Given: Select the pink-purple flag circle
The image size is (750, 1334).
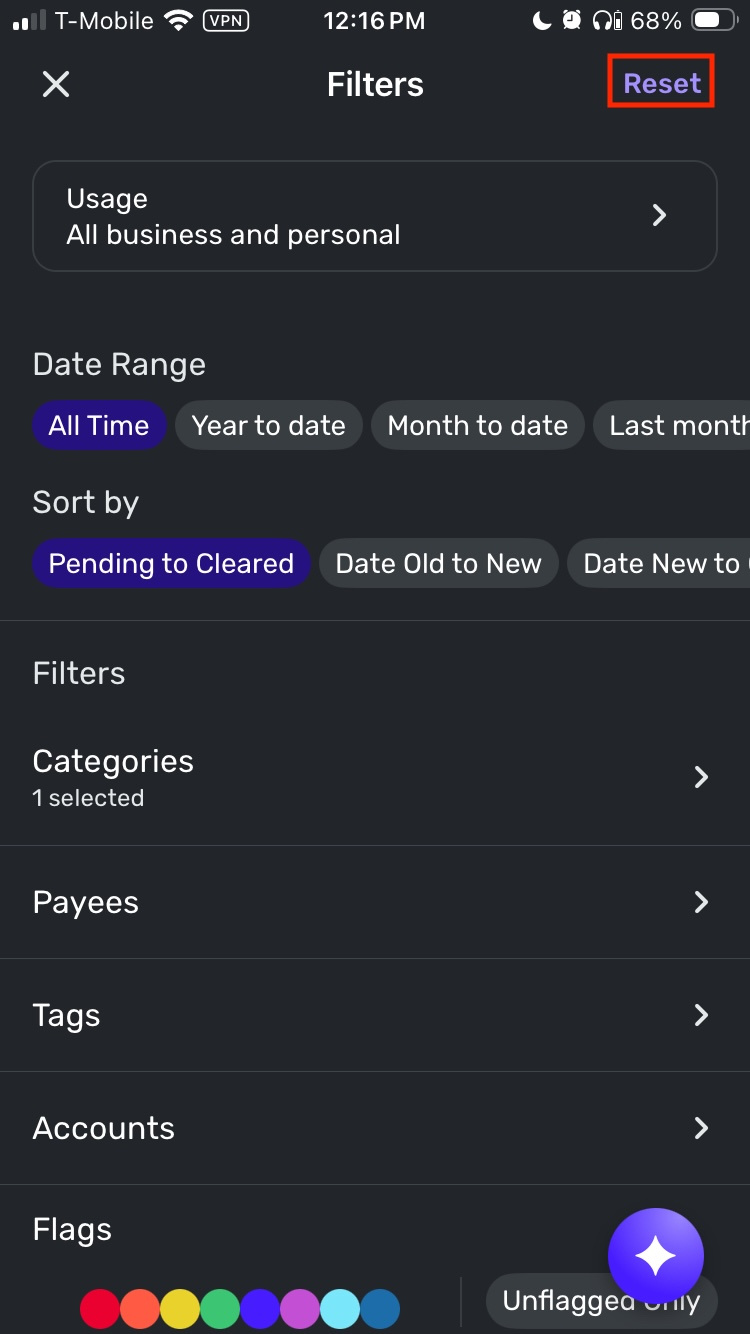Looking at the screenshot, I should tap(300, 1308).
